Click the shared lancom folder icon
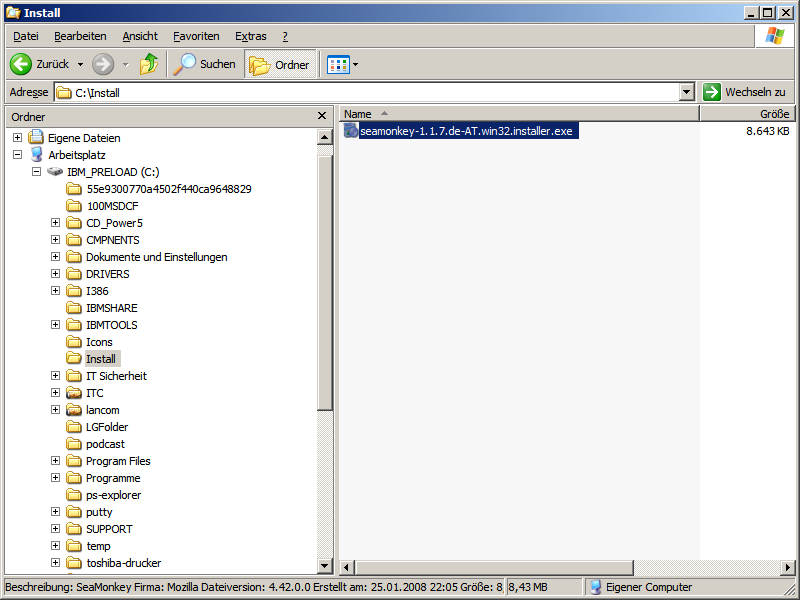 click(74, 410)
